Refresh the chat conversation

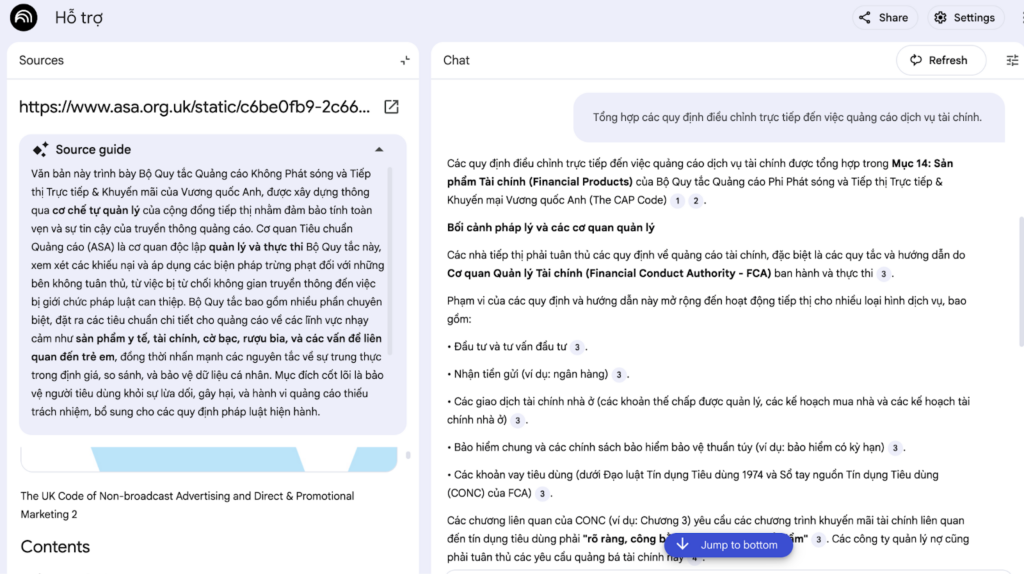click(x=938, y=60)
